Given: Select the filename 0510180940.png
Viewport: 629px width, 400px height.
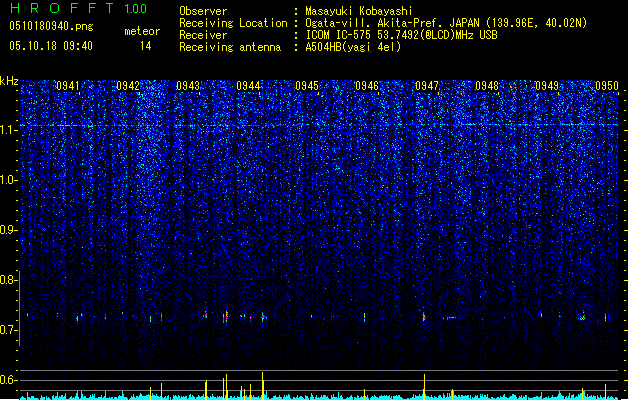Looking at the screenshot, I should click(51, 26).
